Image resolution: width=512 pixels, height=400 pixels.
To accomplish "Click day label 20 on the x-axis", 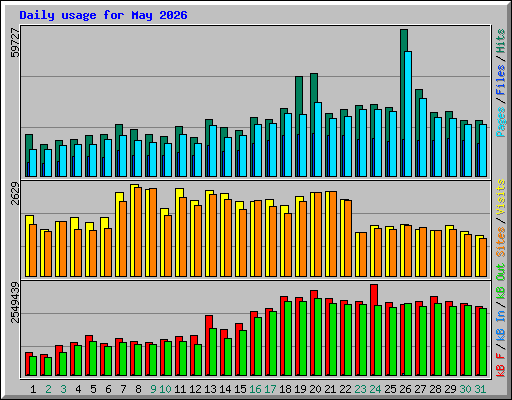I will coord(315,389).
